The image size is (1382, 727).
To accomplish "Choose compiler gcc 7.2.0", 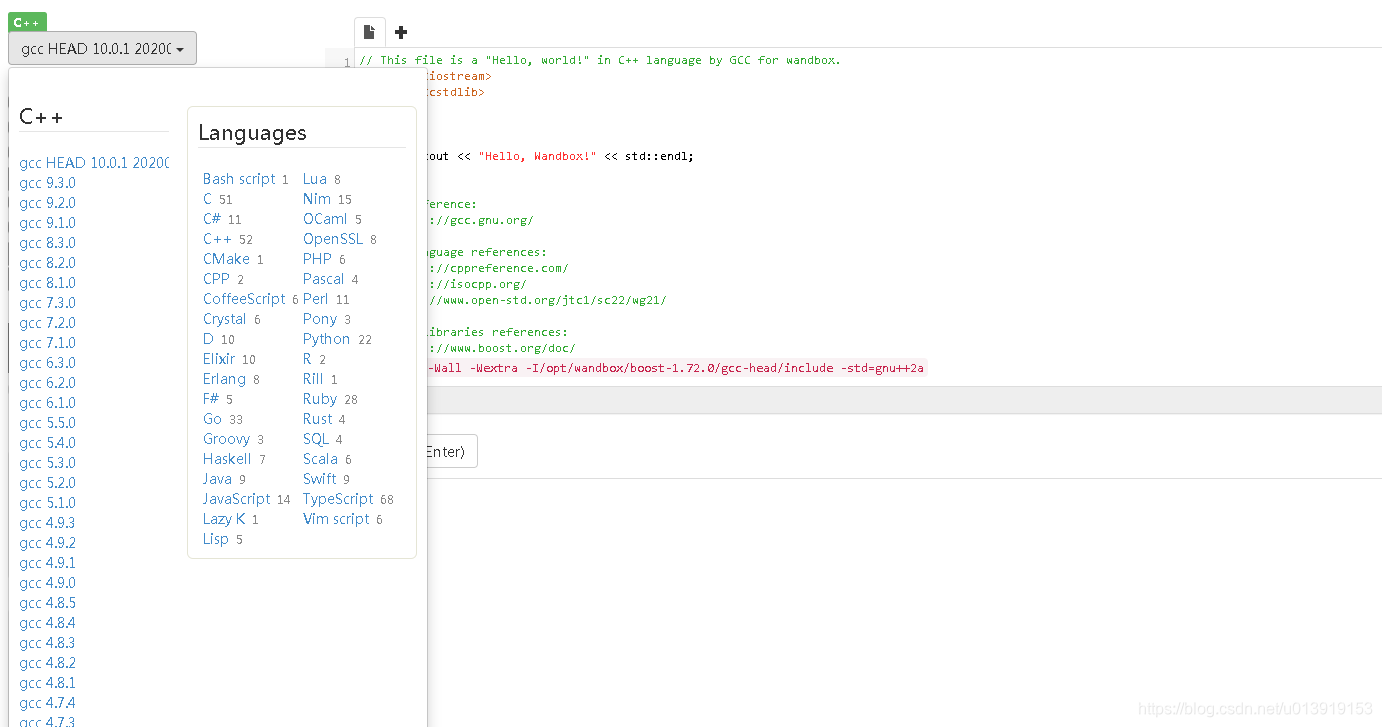I will tap(47, 323).
